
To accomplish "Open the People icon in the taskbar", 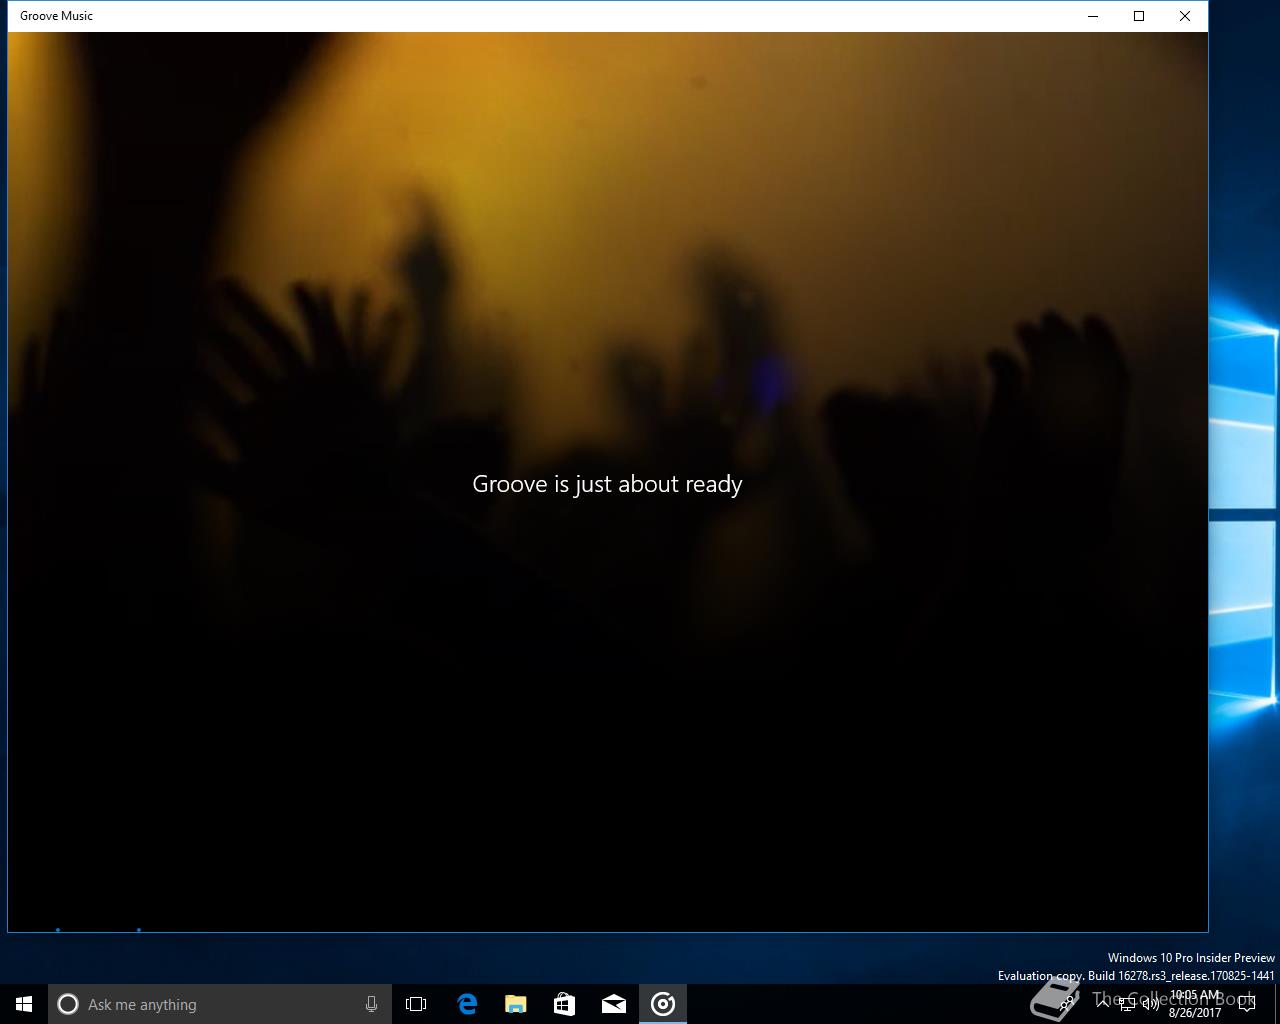I will pyautogui.click(x=1068, y=1004).
